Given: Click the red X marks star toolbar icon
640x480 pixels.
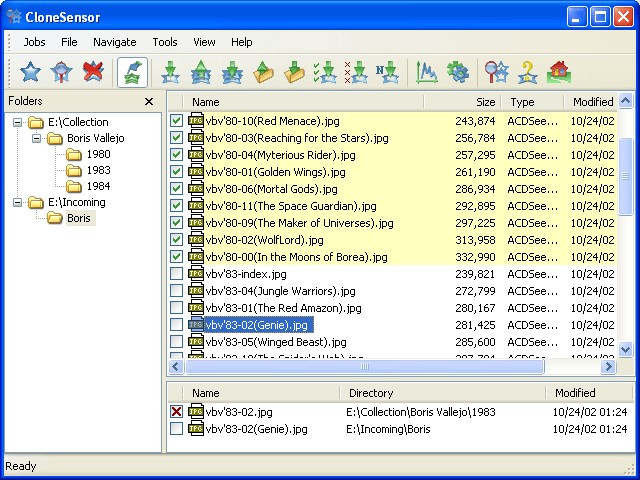Looking at the screenshot, I should click(356, 72).
